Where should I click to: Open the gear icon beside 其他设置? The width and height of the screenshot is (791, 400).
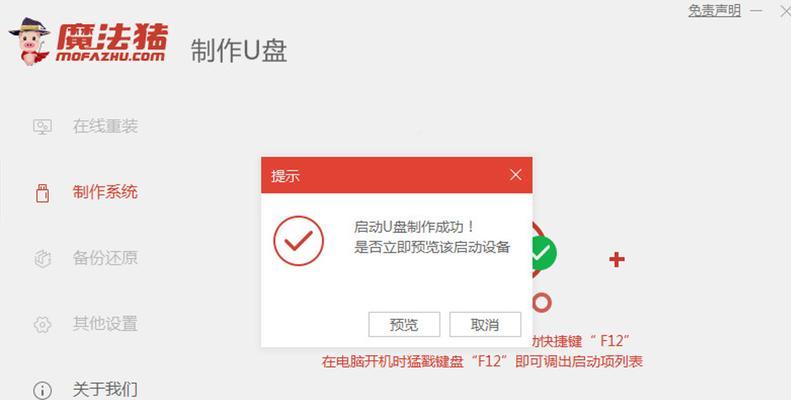coord(42,324)
